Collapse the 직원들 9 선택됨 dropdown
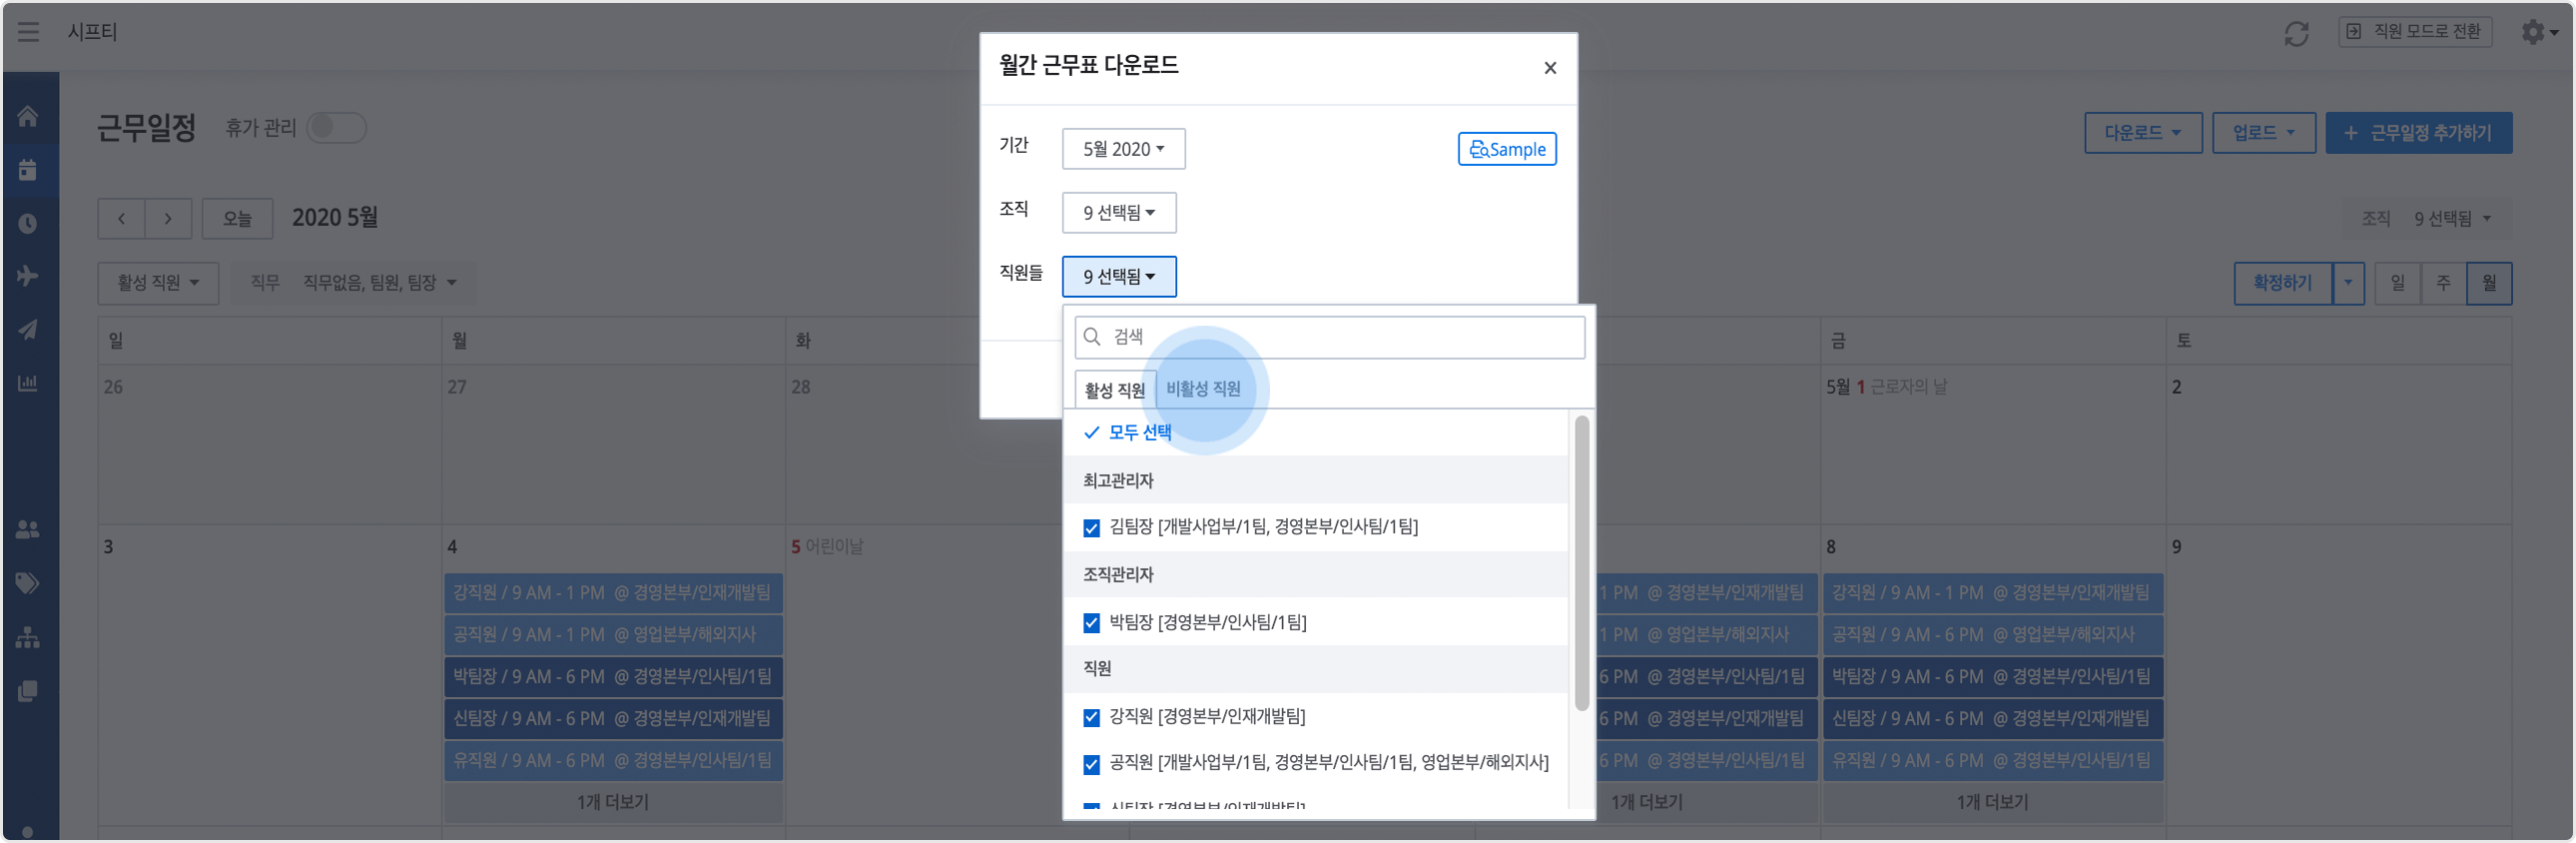 click(1119, 276)
